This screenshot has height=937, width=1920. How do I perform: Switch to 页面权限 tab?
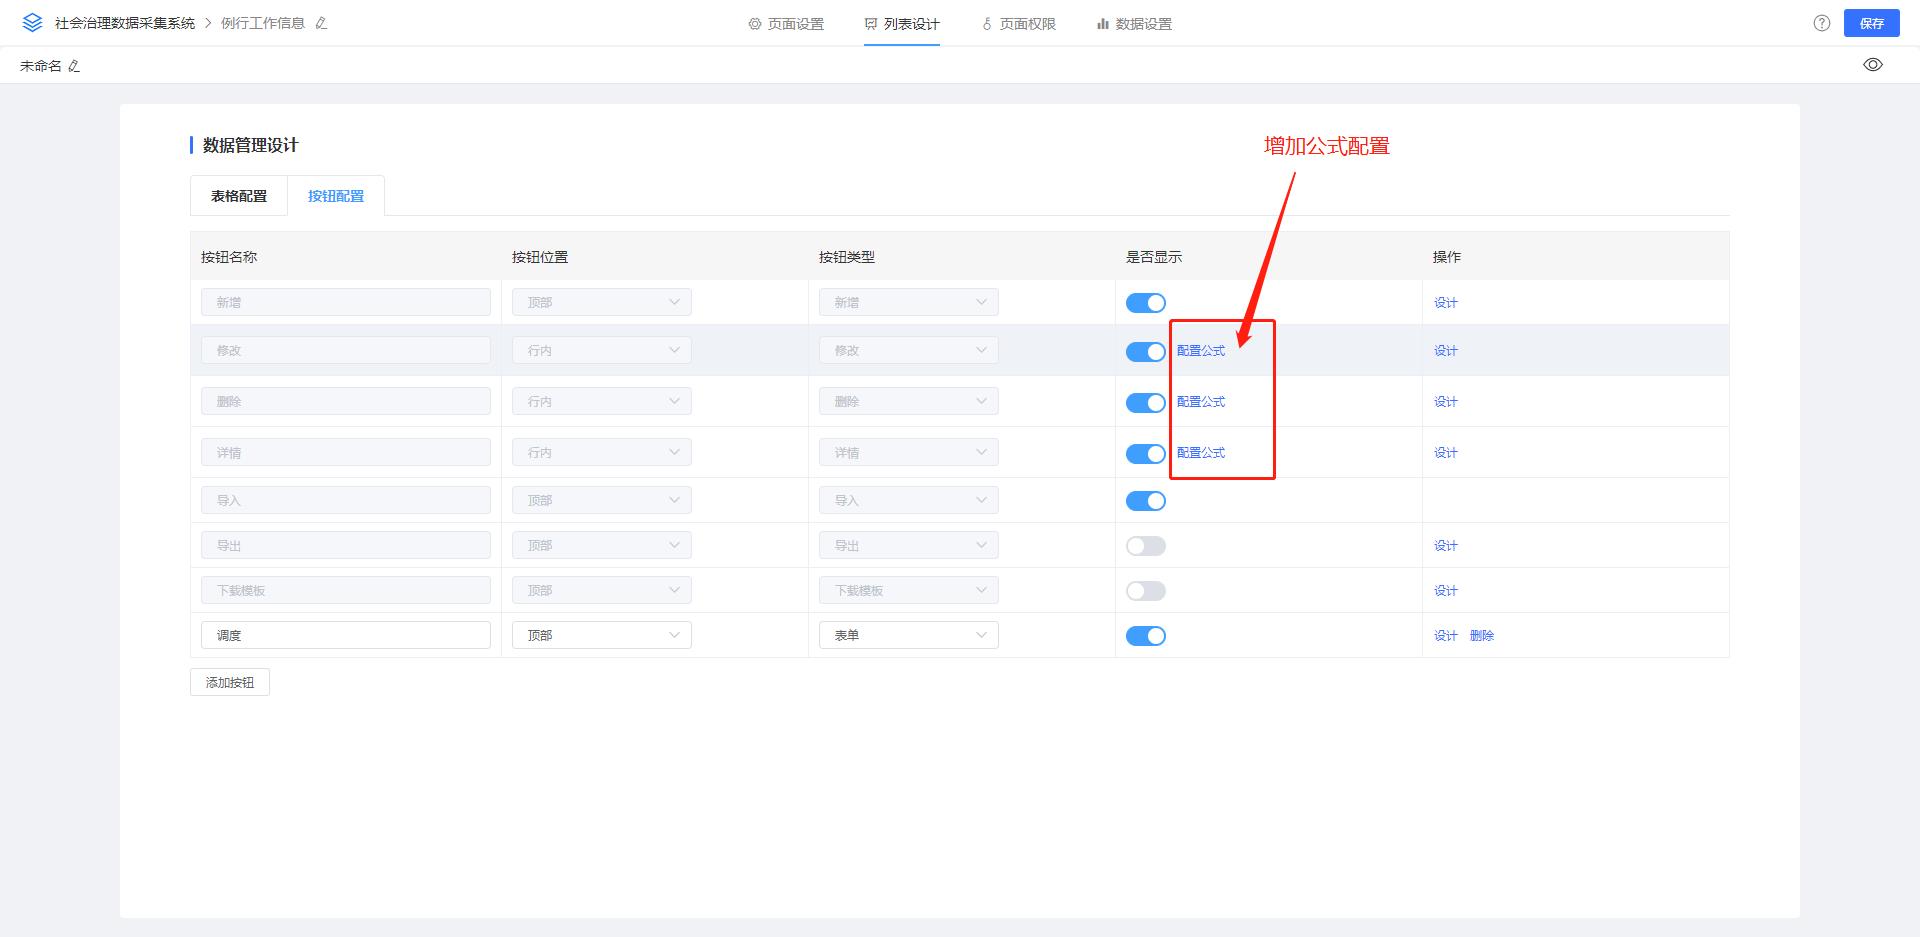point(1018,24)
